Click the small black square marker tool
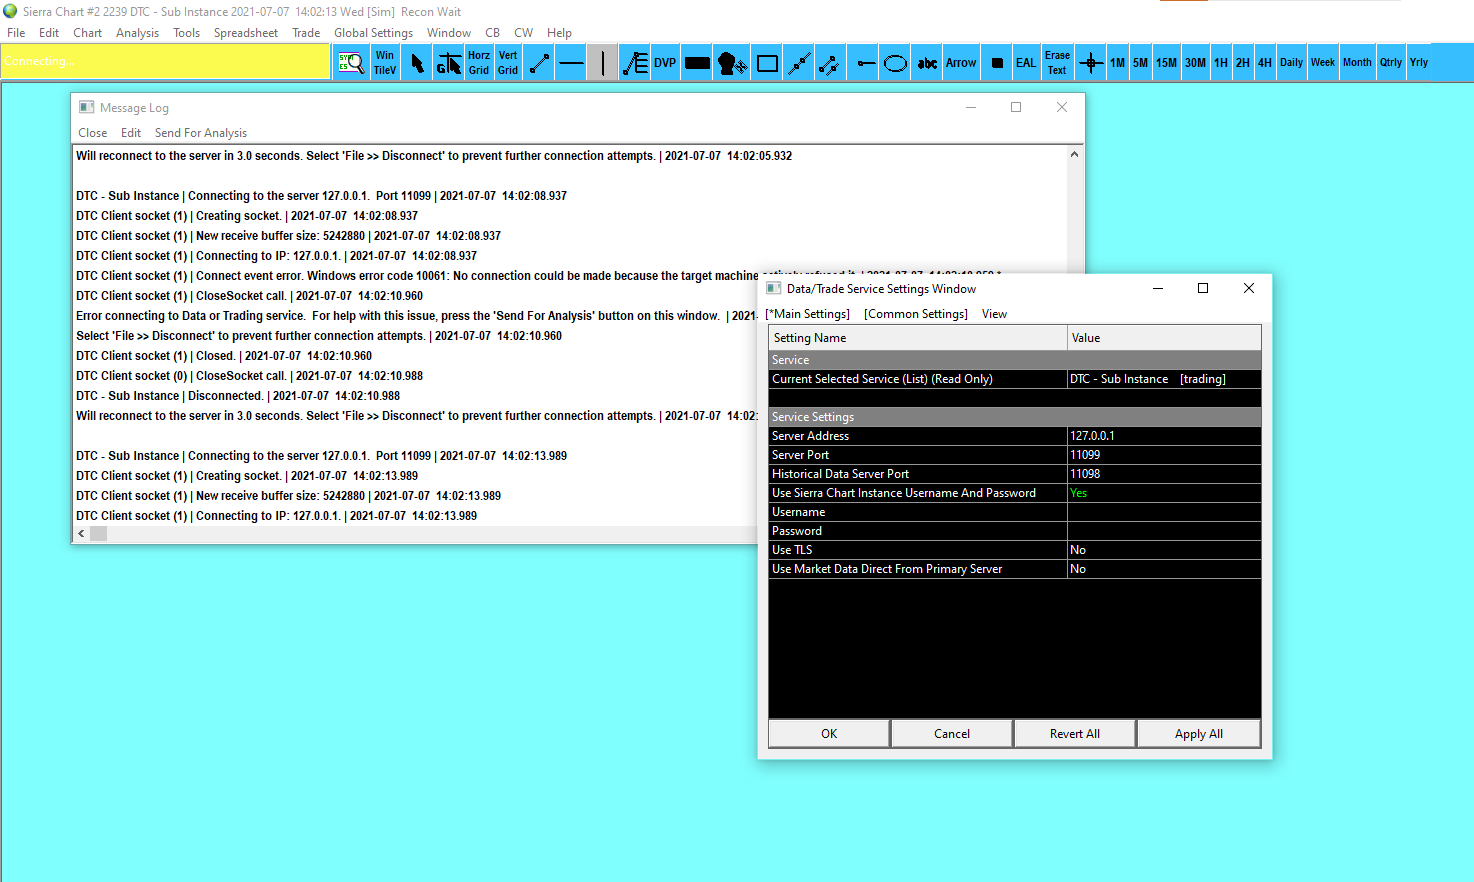This screenshot has height=882, width=1474. (x=997, y=63)
